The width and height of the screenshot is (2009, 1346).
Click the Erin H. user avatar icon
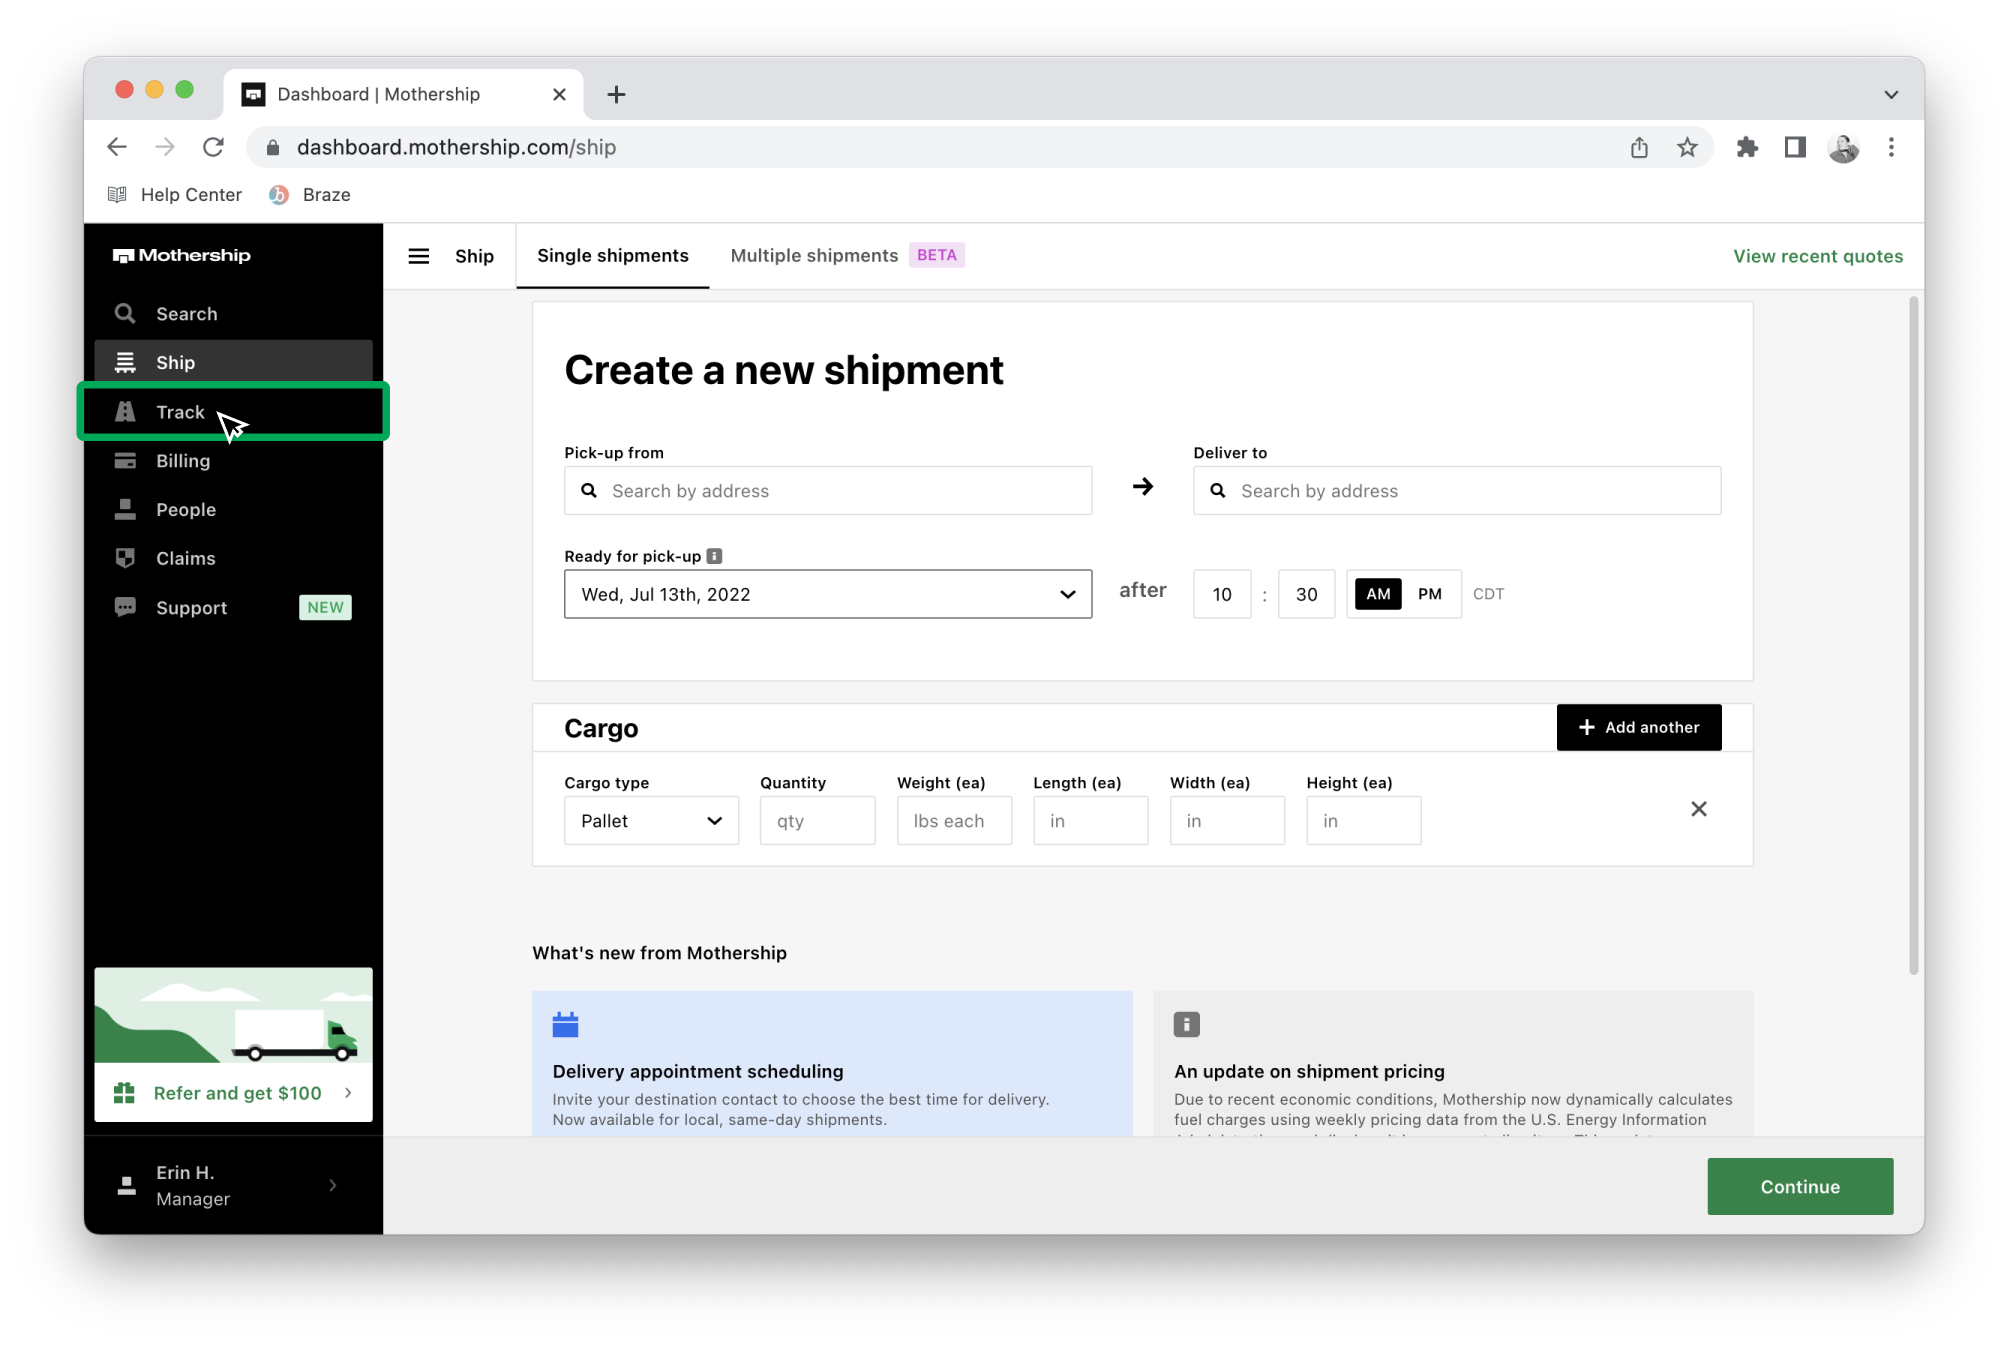coord(126,1185)
